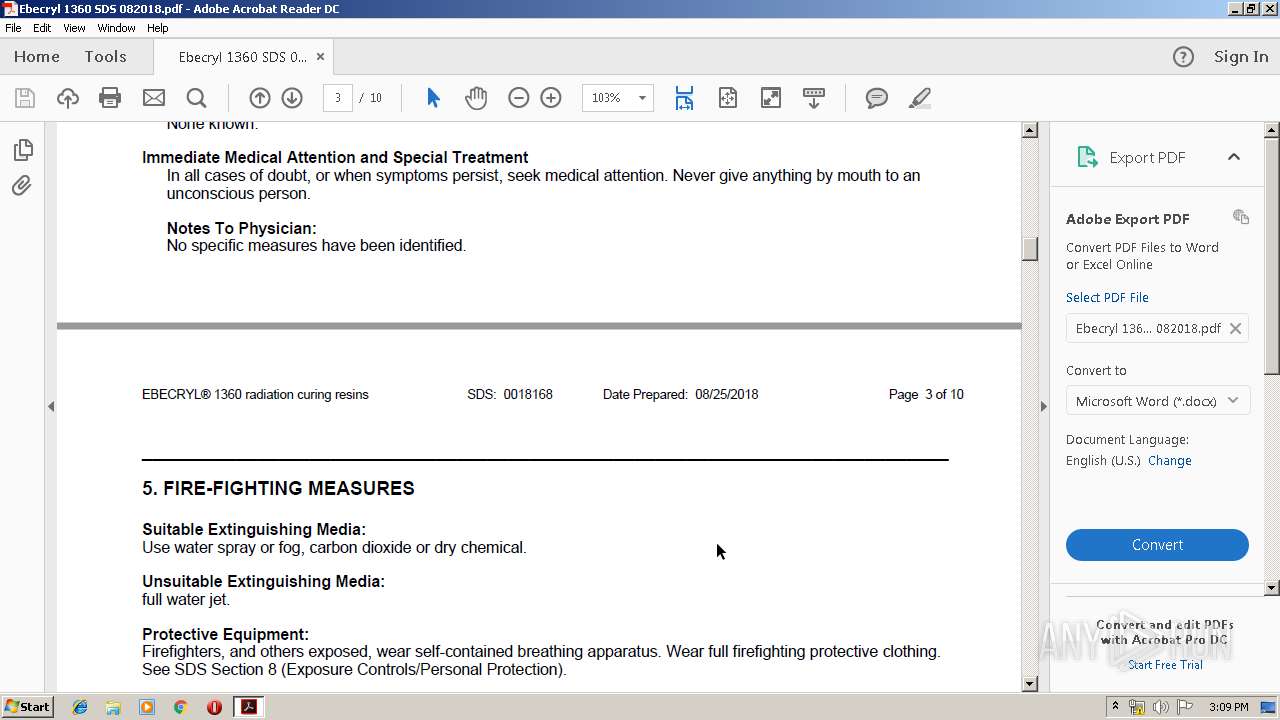Image resolution: width=1280 pixels, height=720 pixels.
Task: Collapse the Export PDF panel chevron
Action: pos(1234,157)
